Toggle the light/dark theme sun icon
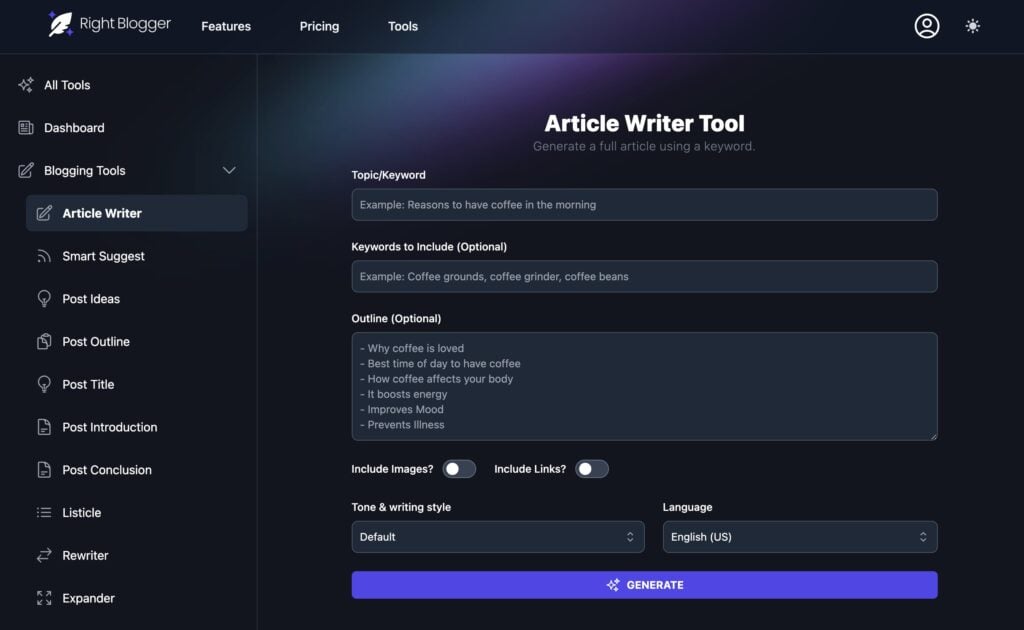This screenshot has width=1024, height=630. point(972,26)
